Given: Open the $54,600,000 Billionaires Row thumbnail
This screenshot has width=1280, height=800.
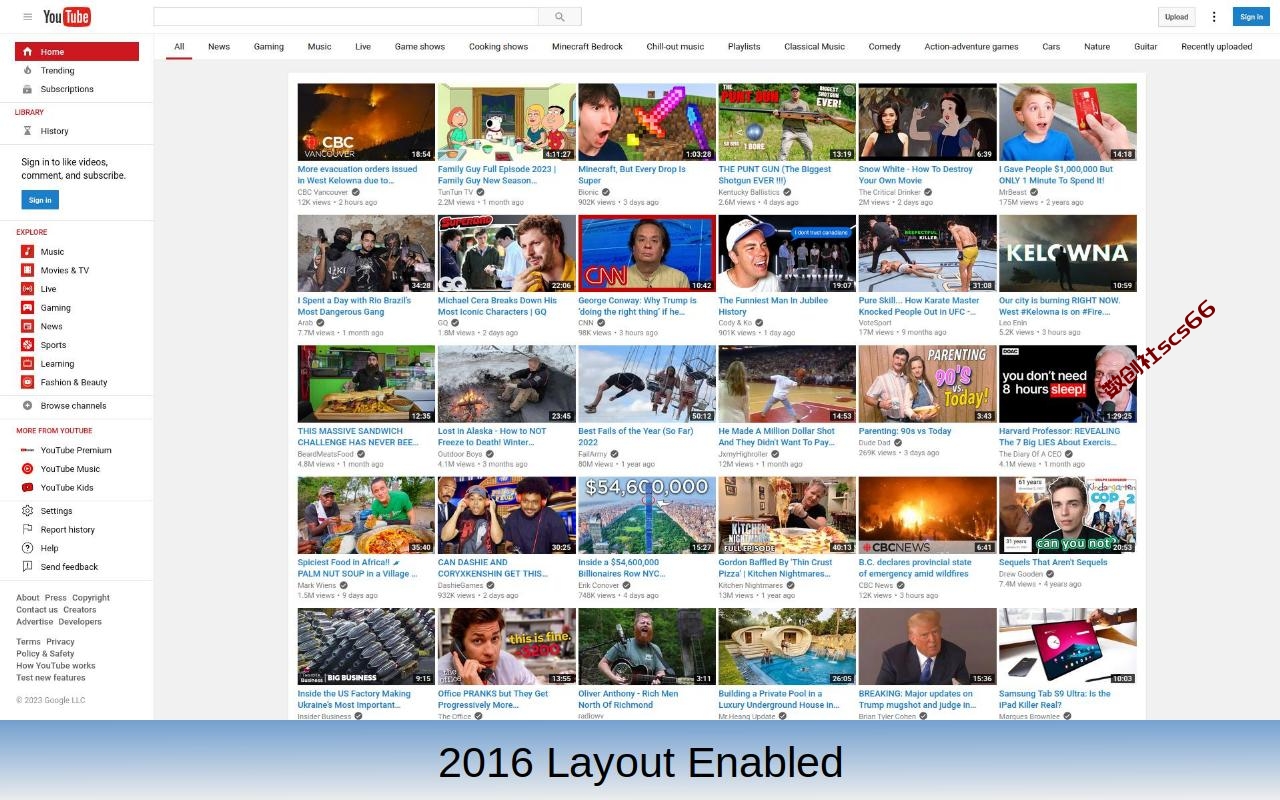Looking at the screenshot, I should pos(647,515).
